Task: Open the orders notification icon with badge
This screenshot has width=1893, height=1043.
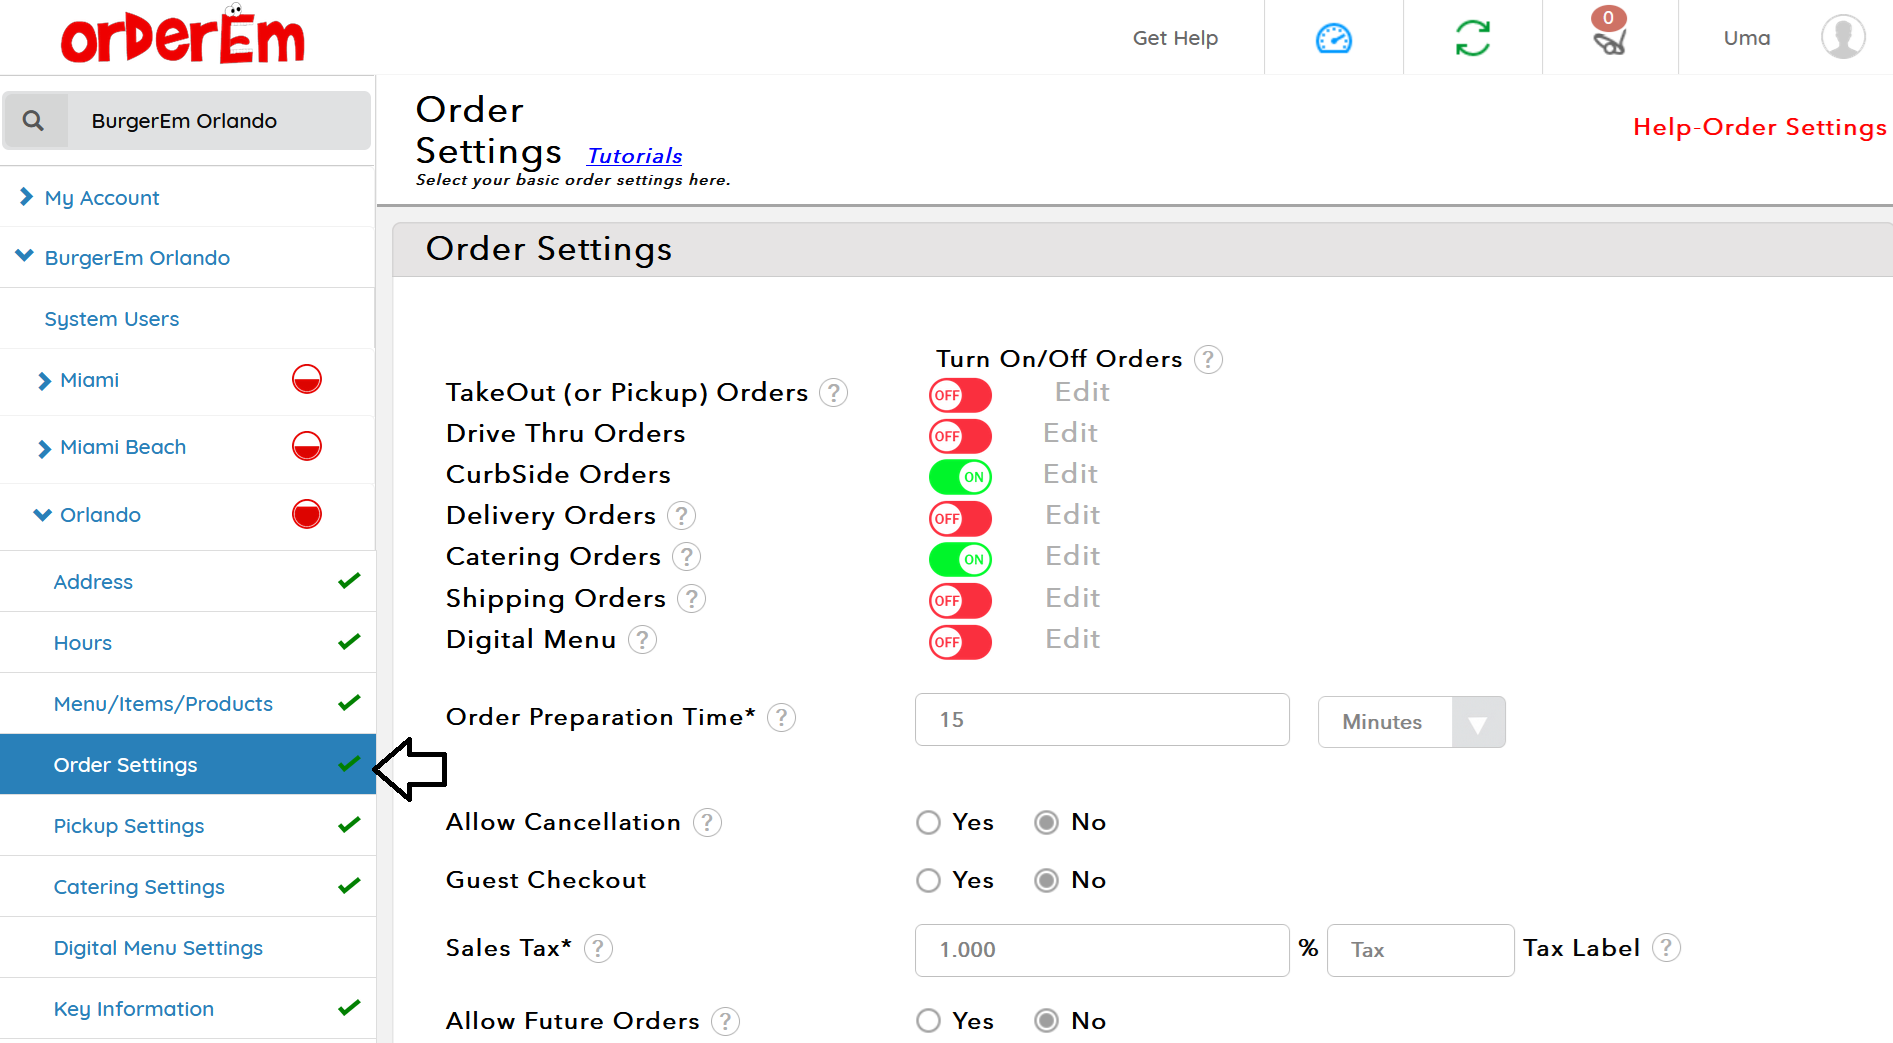Action: tap(1609, 33)
